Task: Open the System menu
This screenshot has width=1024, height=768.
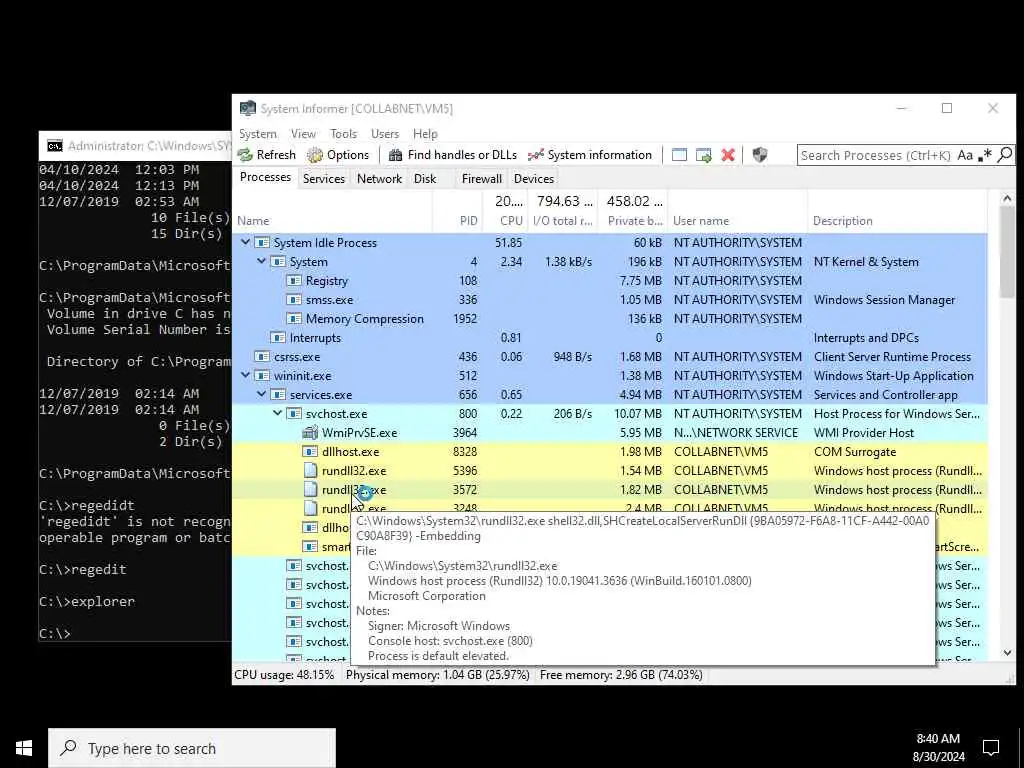Action: pyautogui.click(x=257, y=133)
